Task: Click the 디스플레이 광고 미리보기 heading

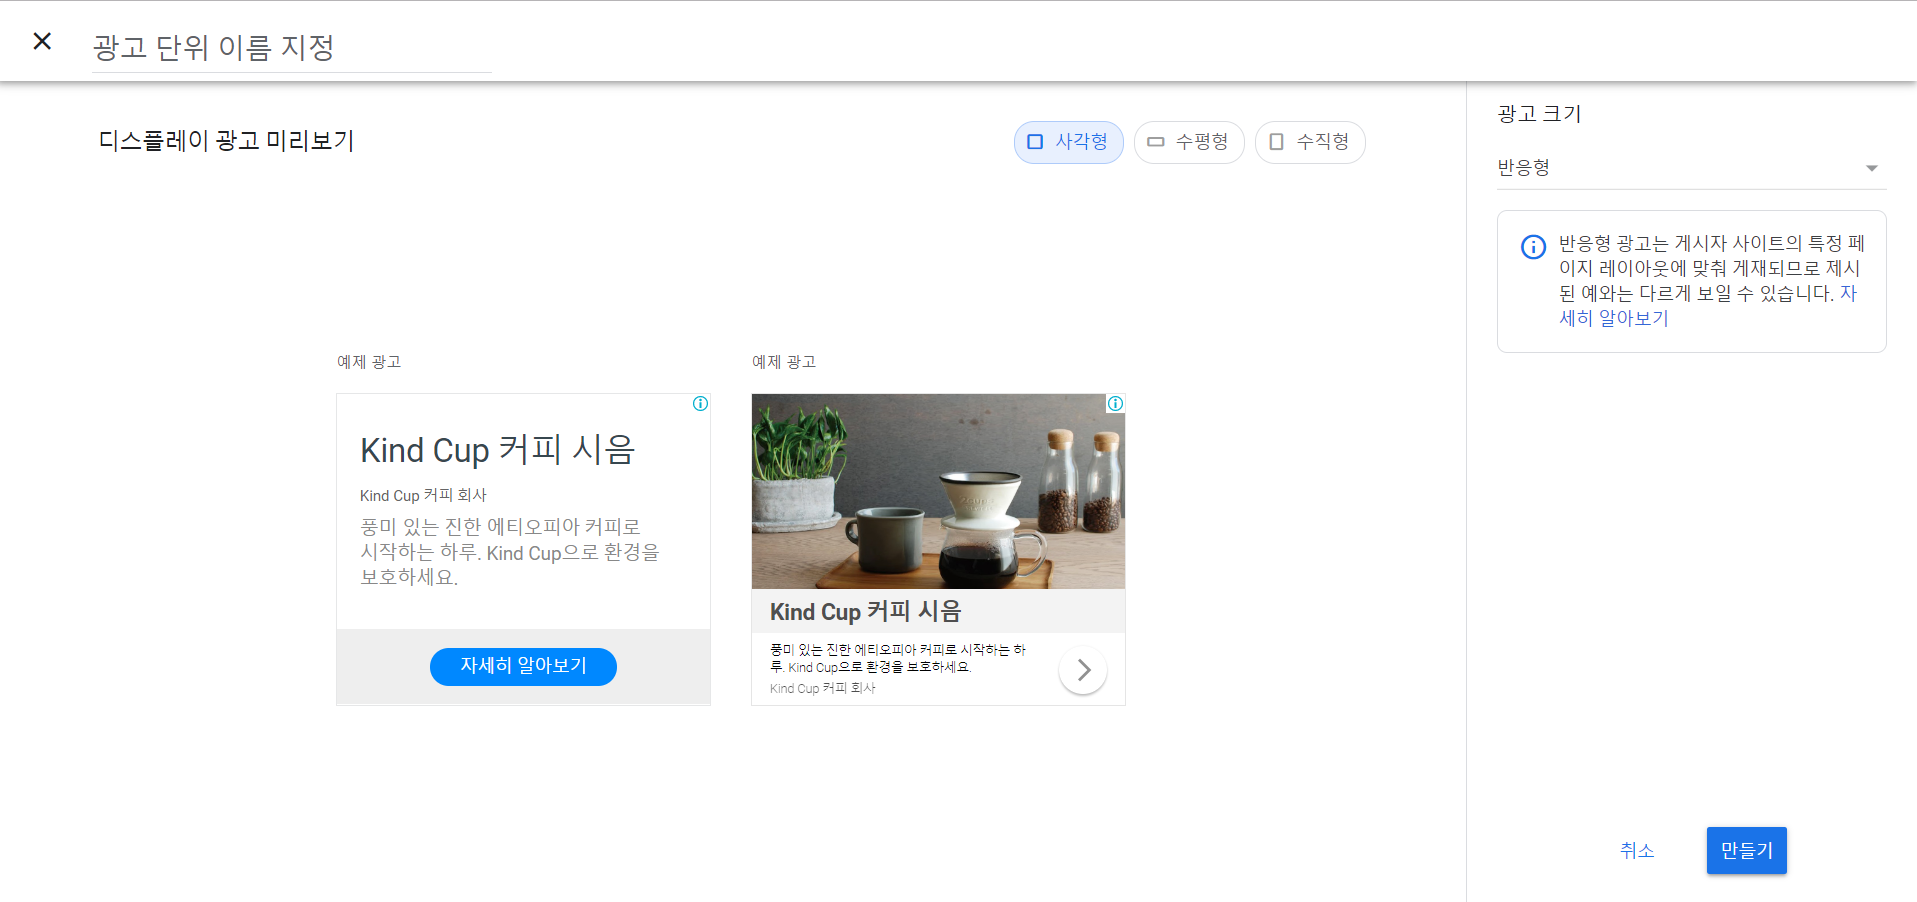Action: 226,141
